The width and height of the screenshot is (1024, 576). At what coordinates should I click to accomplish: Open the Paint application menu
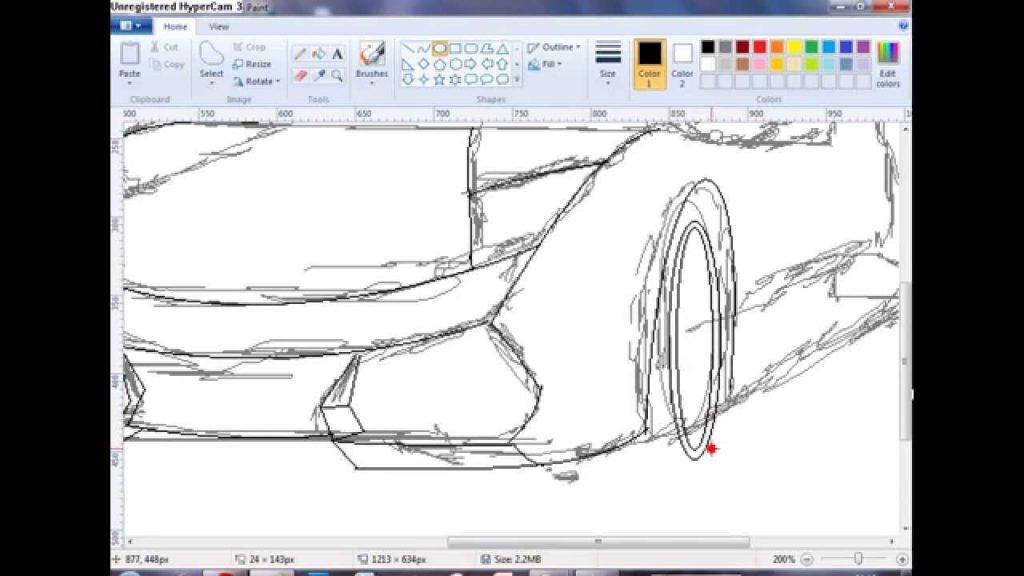click(x=130, y=25)
